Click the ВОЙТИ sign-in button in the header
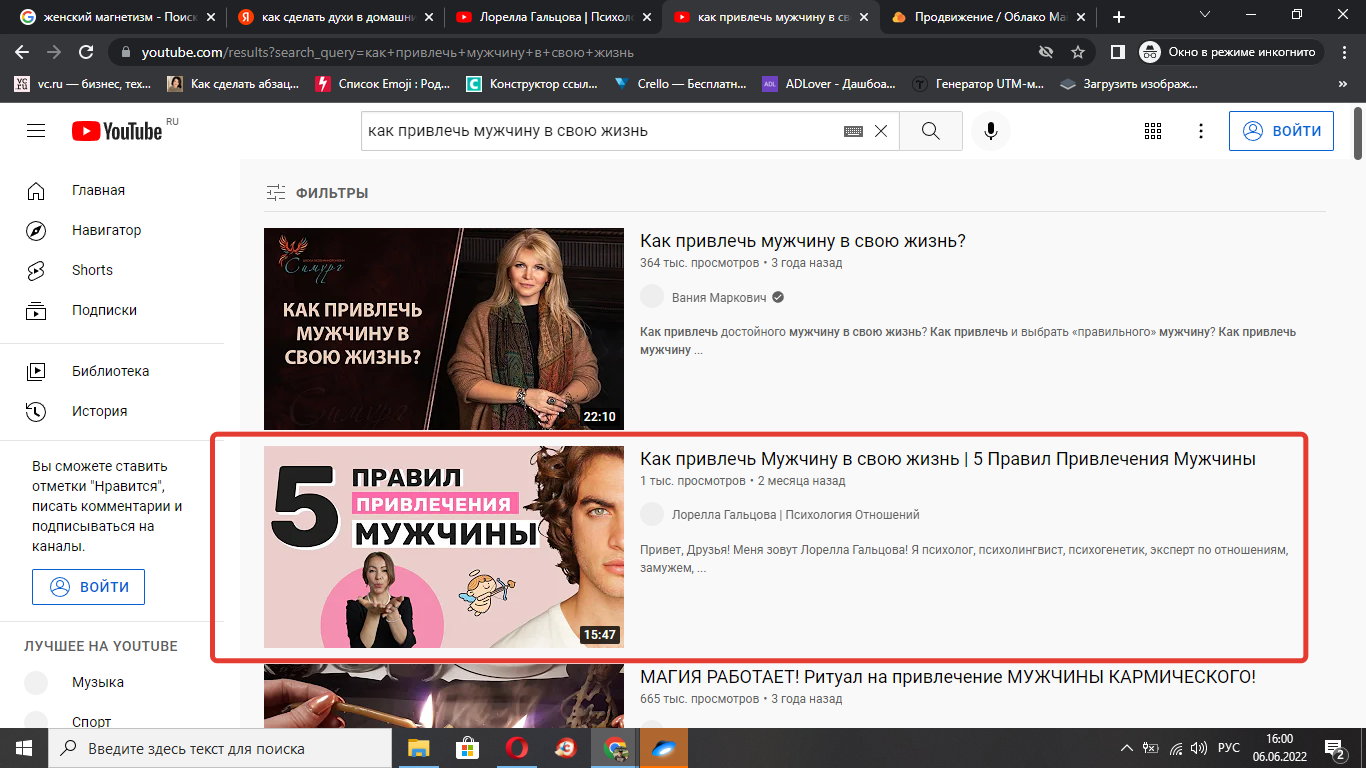Viewport: 1366px width, 768px height. (1281, 131)
